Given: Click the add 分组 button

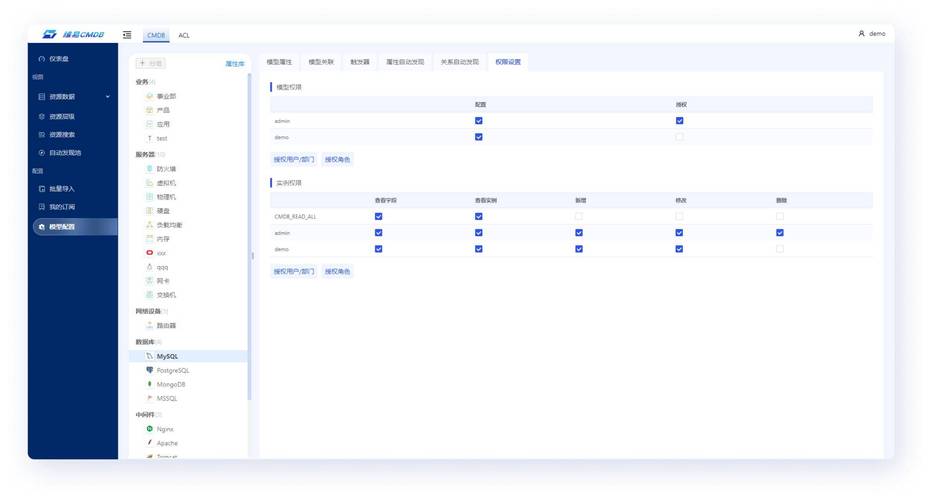Looking at the screenshot, I should tap(151, 63).
